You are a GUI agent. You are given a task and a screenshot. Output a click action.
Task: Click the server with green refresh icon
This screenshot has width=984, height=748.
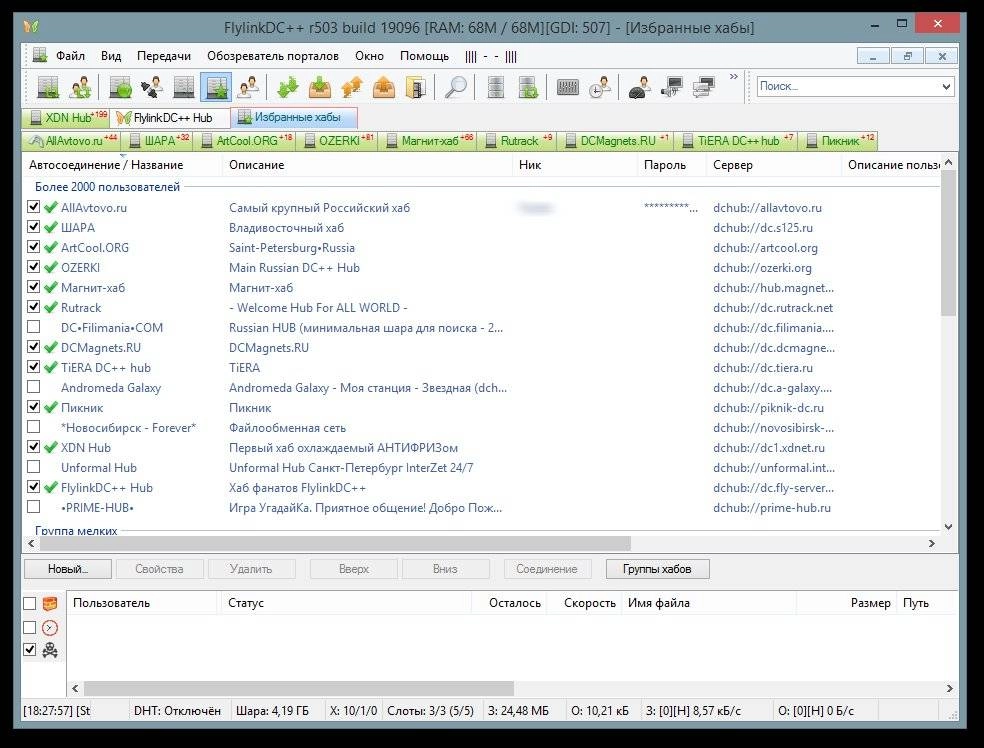pyautogui.click(x=528, y=87)
